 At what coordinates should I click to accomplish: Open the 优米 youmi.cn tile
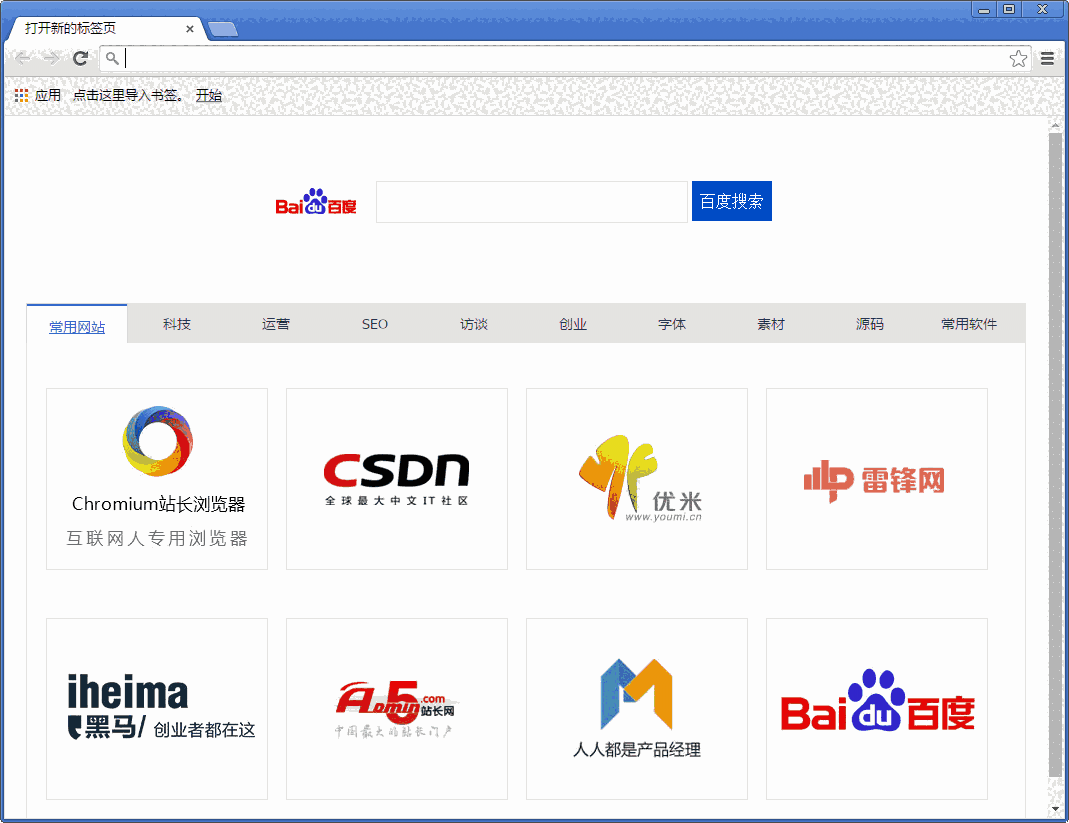637,479
